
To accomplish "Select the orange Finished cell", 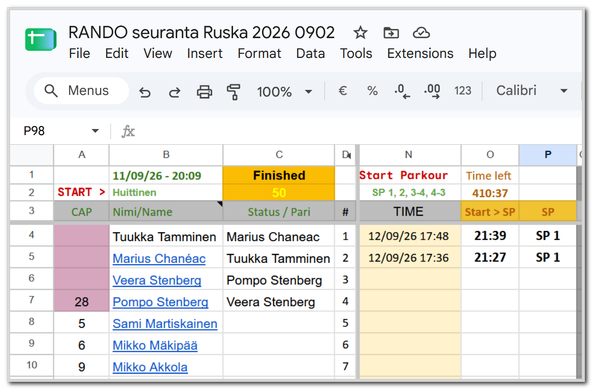I will click(x=279, y=175).
